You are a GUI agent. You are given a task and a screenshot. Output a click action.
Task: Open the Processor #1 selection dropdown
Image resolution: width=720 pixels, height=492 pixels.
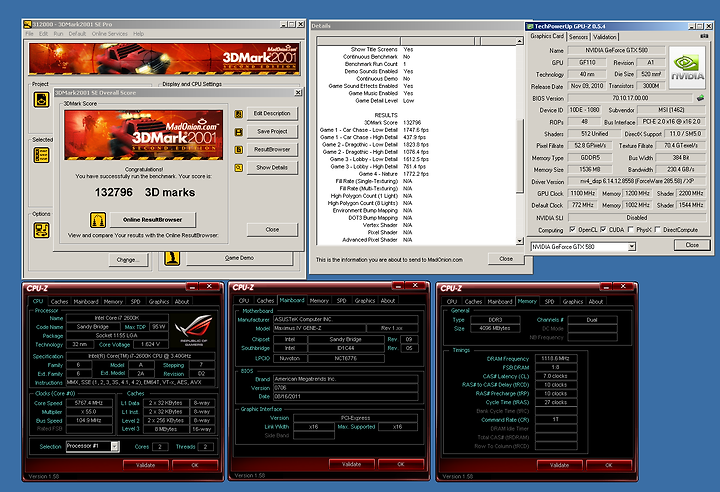[115, 446]
